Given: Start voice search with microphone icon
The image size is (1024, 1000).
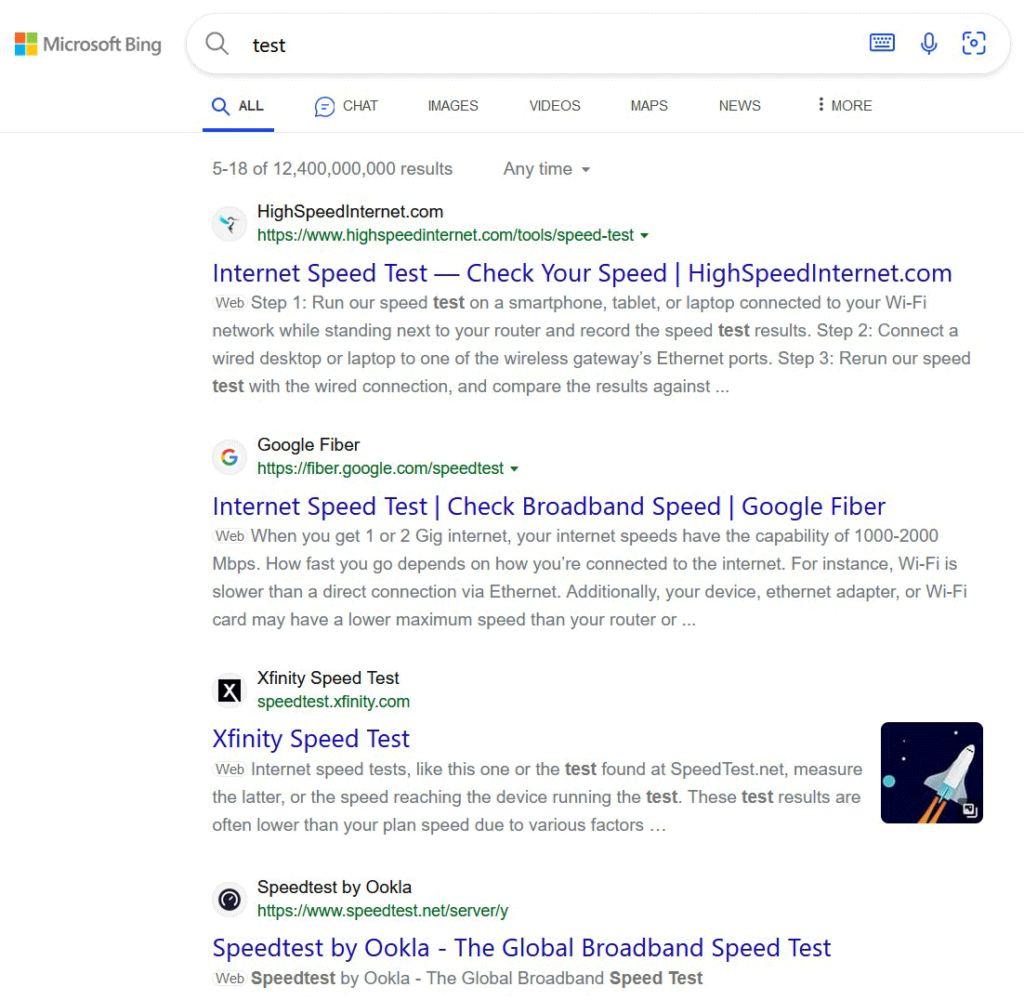Looking at the screenshot, I should click(929, 43).
